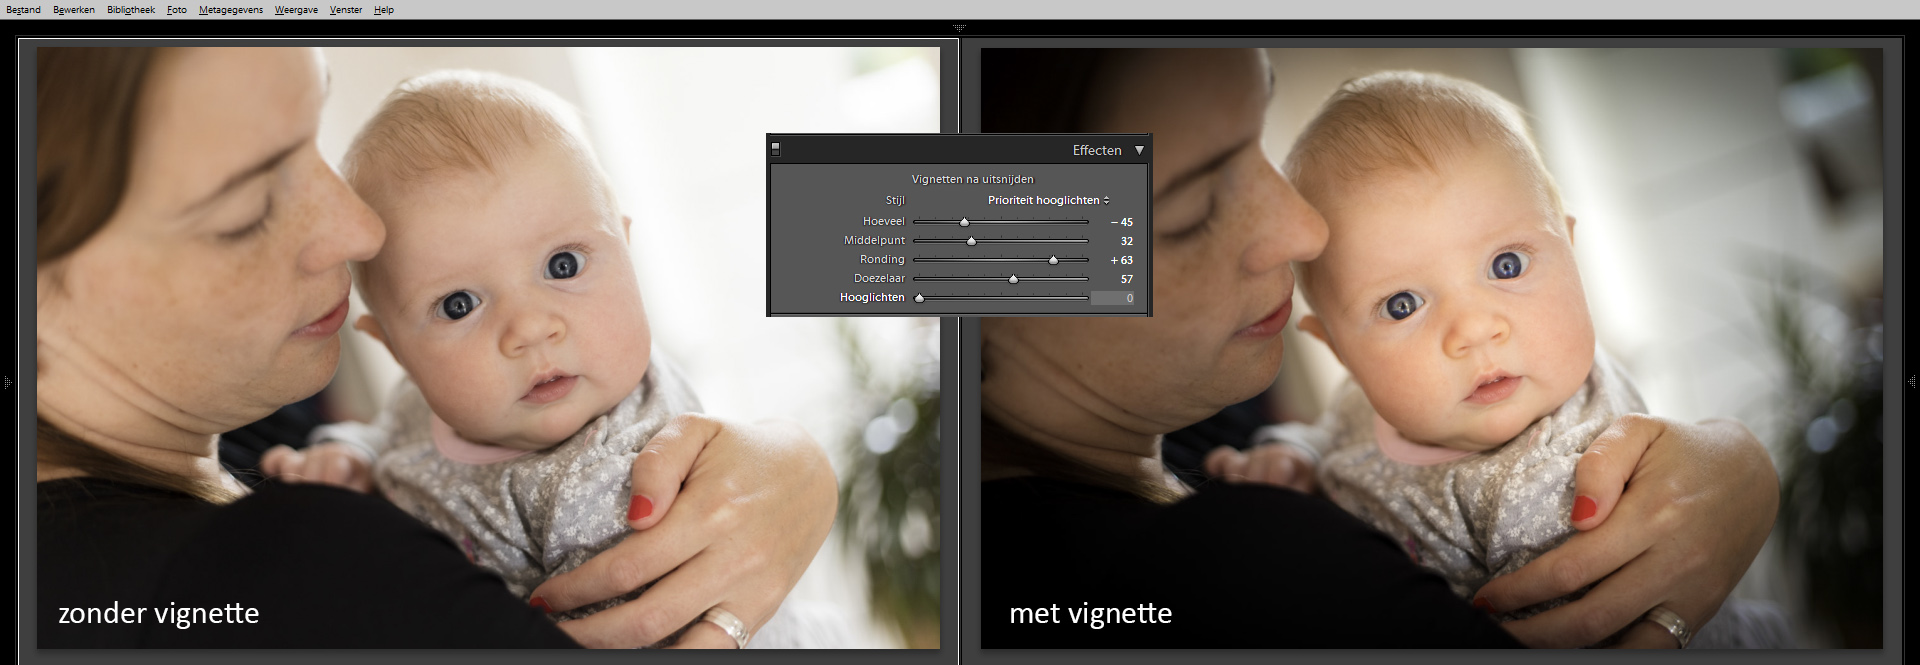Open the Bibliotheek menu

click(x=131, y=10)
